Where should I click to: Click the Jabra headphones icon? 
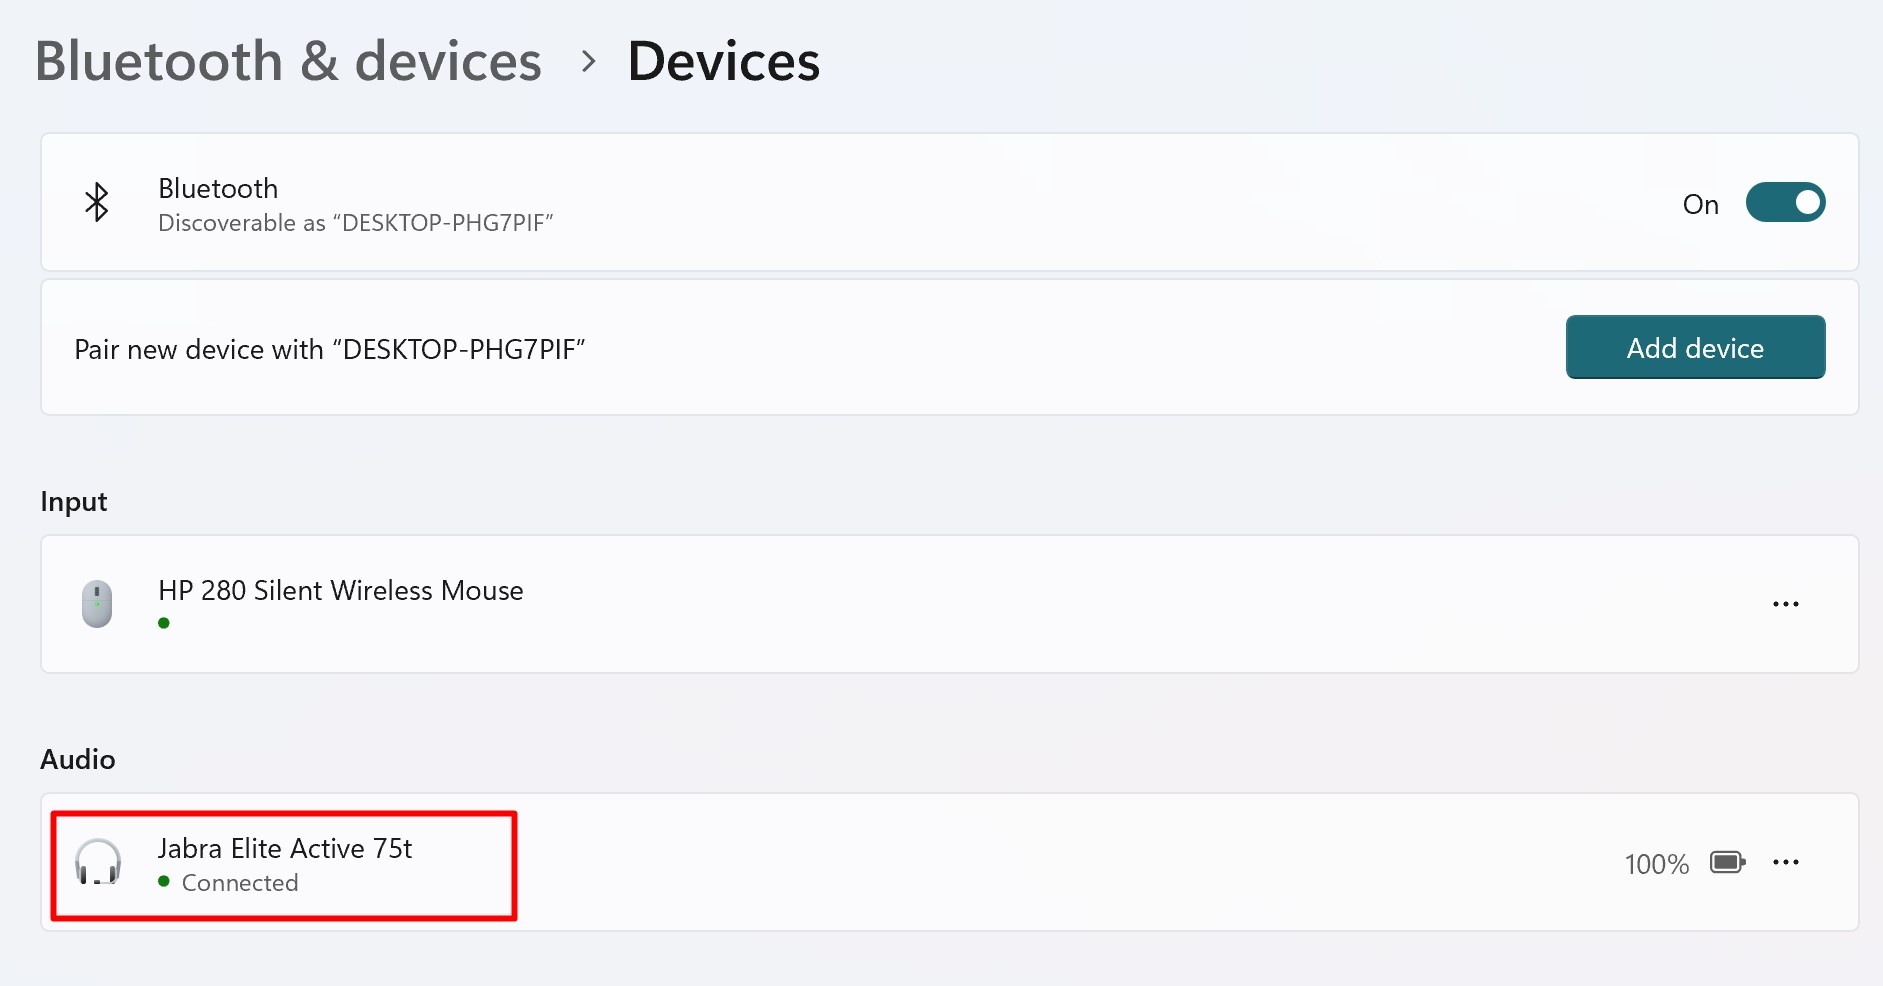(98, 862)
